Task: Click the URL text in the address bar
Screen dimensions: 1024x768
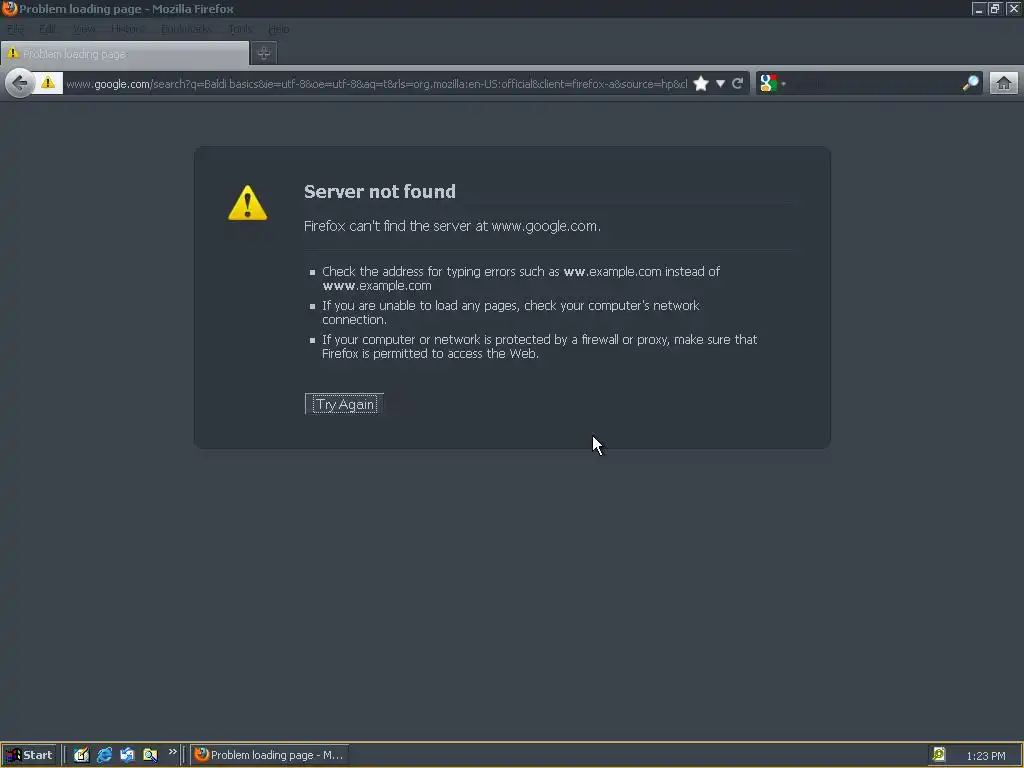Action: click(376, 84)
